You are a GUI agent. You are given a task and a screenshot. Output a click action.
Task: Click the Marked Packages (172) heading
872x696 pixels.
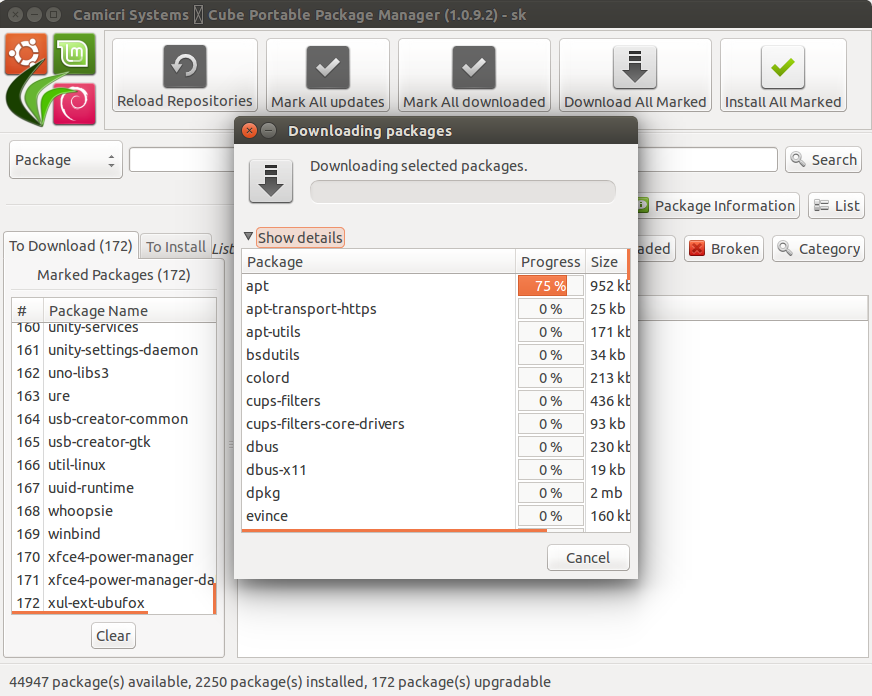[x=113, y=275]
